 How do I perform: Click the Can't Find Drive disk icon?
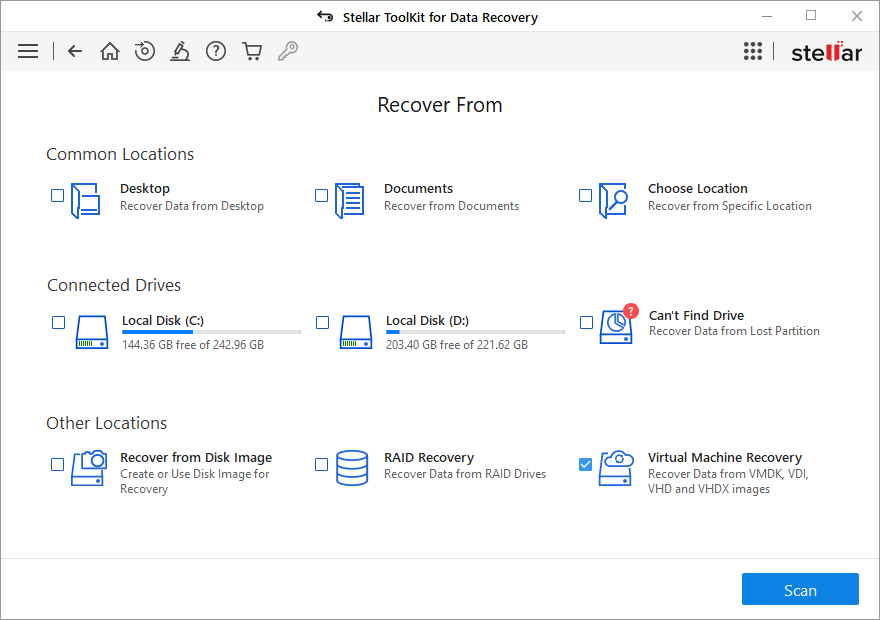(616, 325)
